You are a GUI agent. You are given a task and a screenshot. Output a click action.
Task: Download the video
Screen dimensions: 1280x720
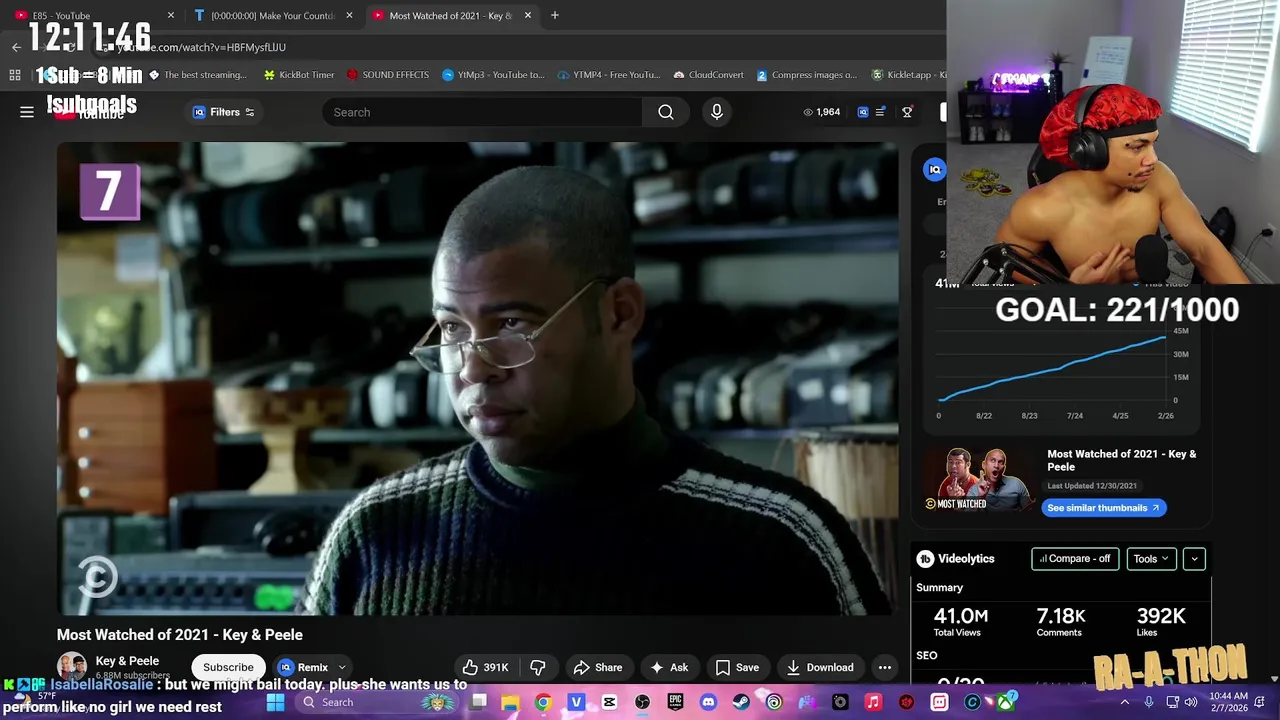tap(820, 667)
